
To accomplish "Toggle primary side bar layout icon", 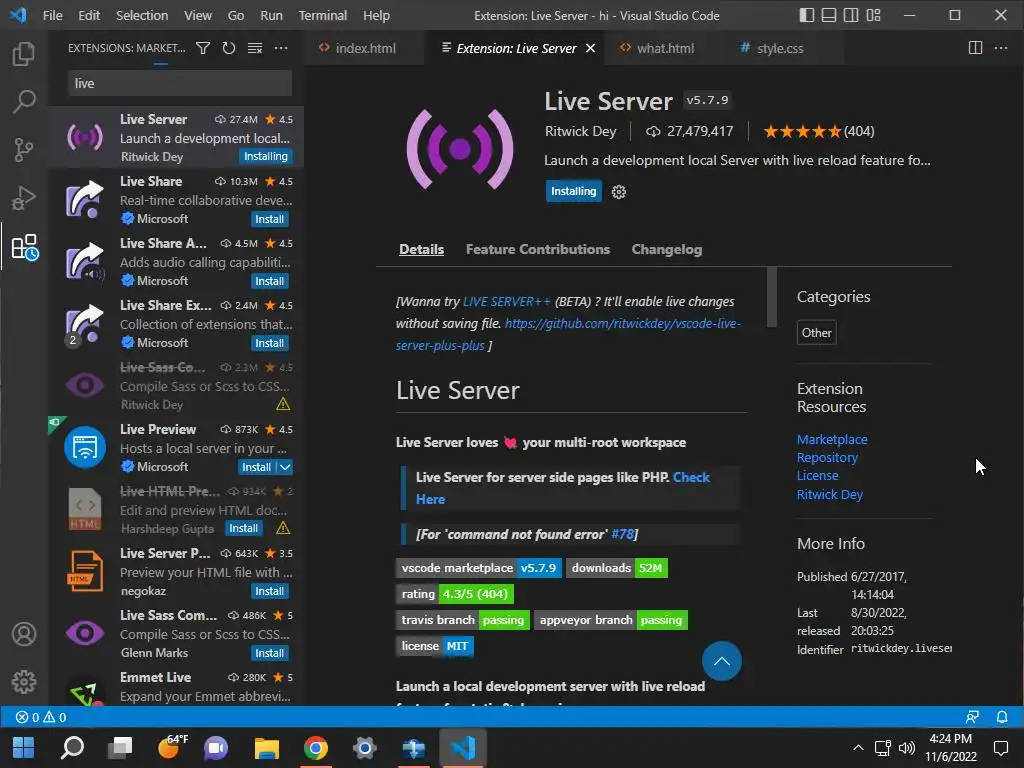I will click(807, 15).
